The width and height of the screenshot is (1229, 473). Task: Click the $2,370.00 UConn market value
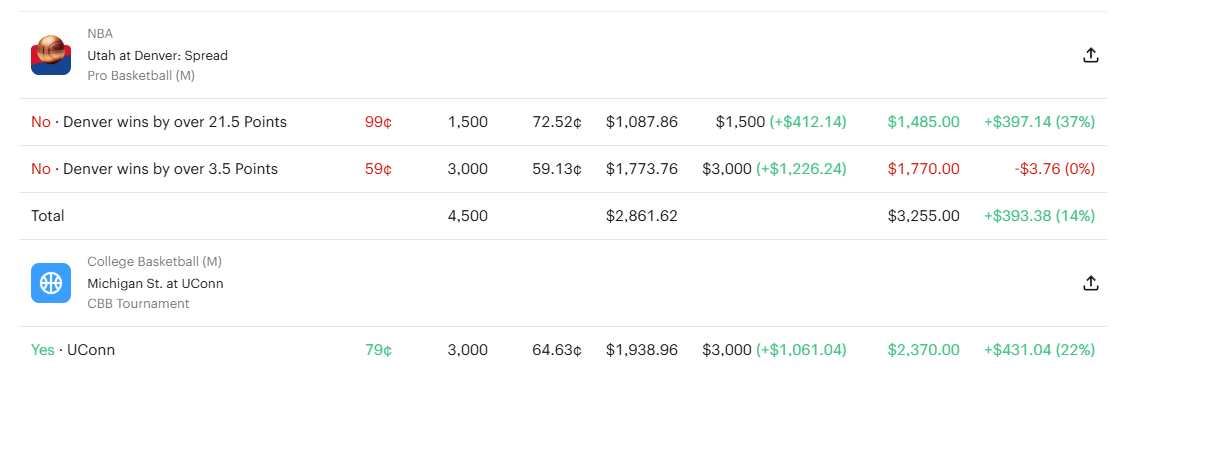[x=923, y=350]
